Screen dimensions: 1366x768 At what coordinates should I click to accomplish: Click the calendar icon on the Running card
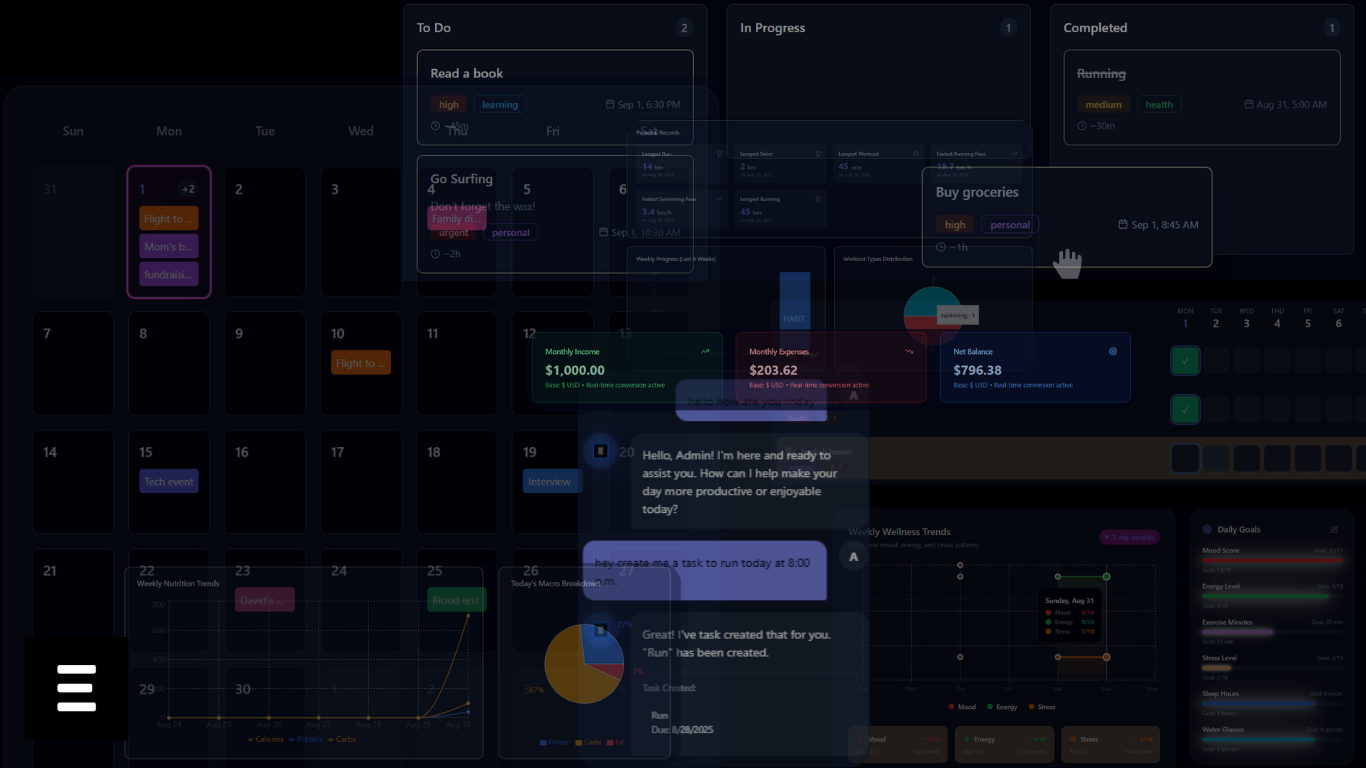click(1249, 104)
